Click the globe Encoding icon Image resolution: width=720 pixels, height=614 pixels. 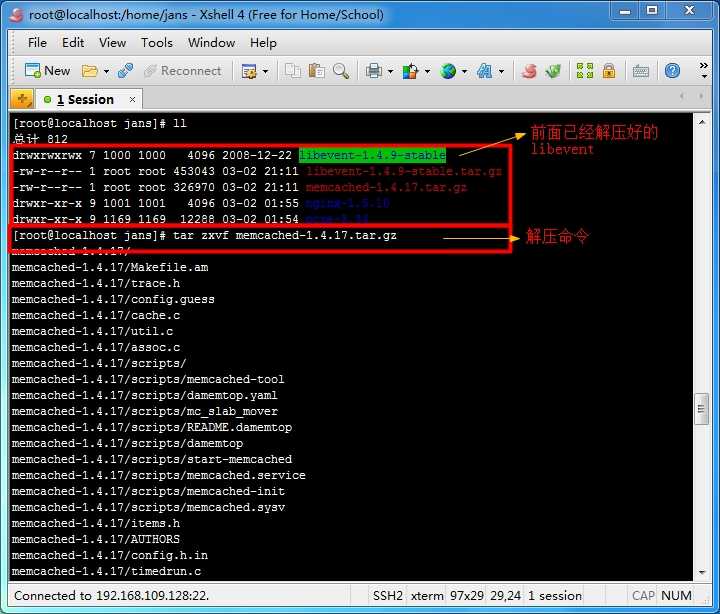pyautogui.click(x=448, y=71)
